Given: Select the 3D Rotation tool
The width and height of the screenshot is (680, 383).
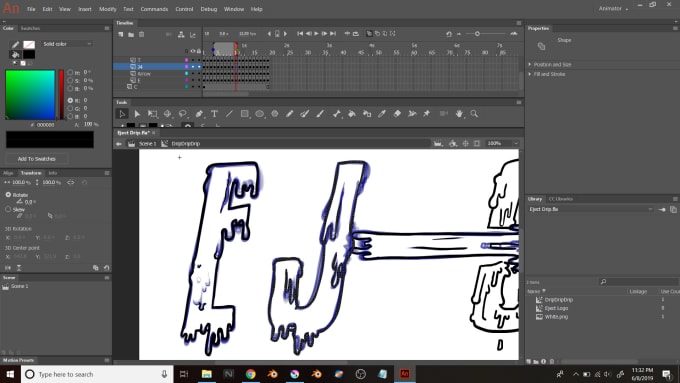Looking at the screenshot, I should [167, 114].
